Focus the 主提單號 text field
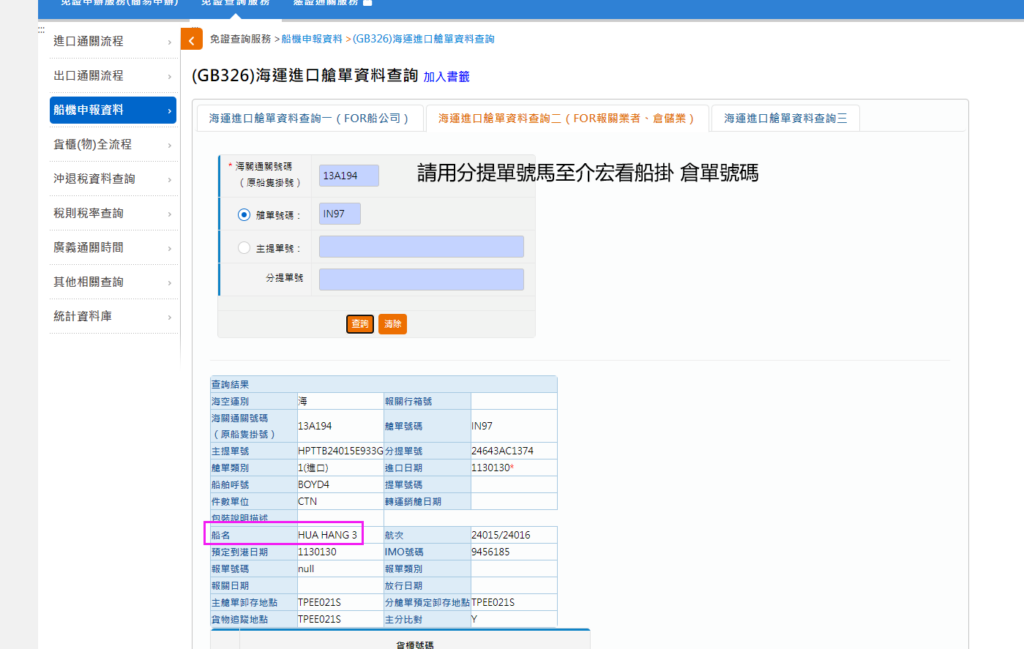 pyautogui.click(x=421, y=247)
